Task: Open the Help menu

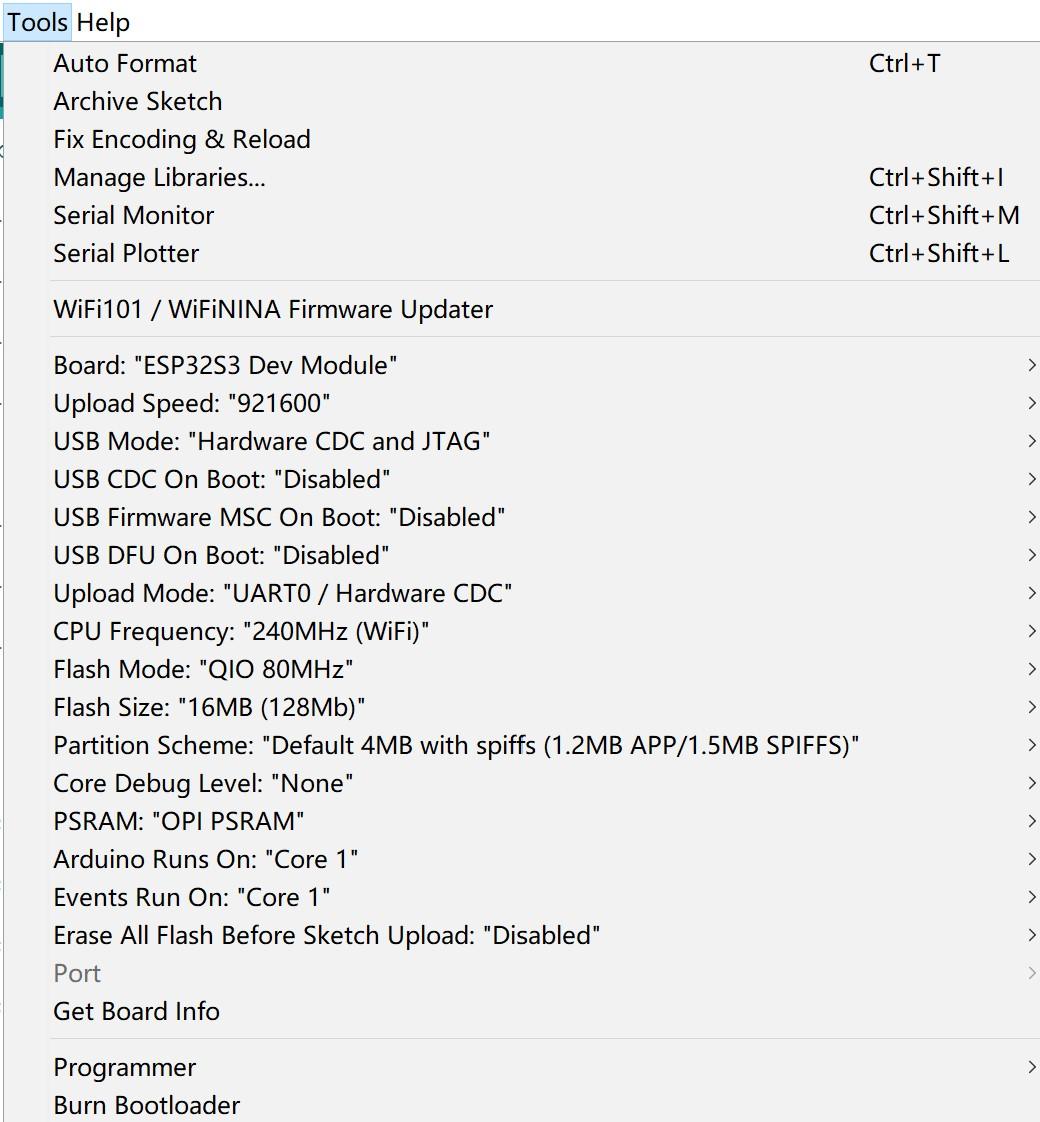Action: coord(103,22)
